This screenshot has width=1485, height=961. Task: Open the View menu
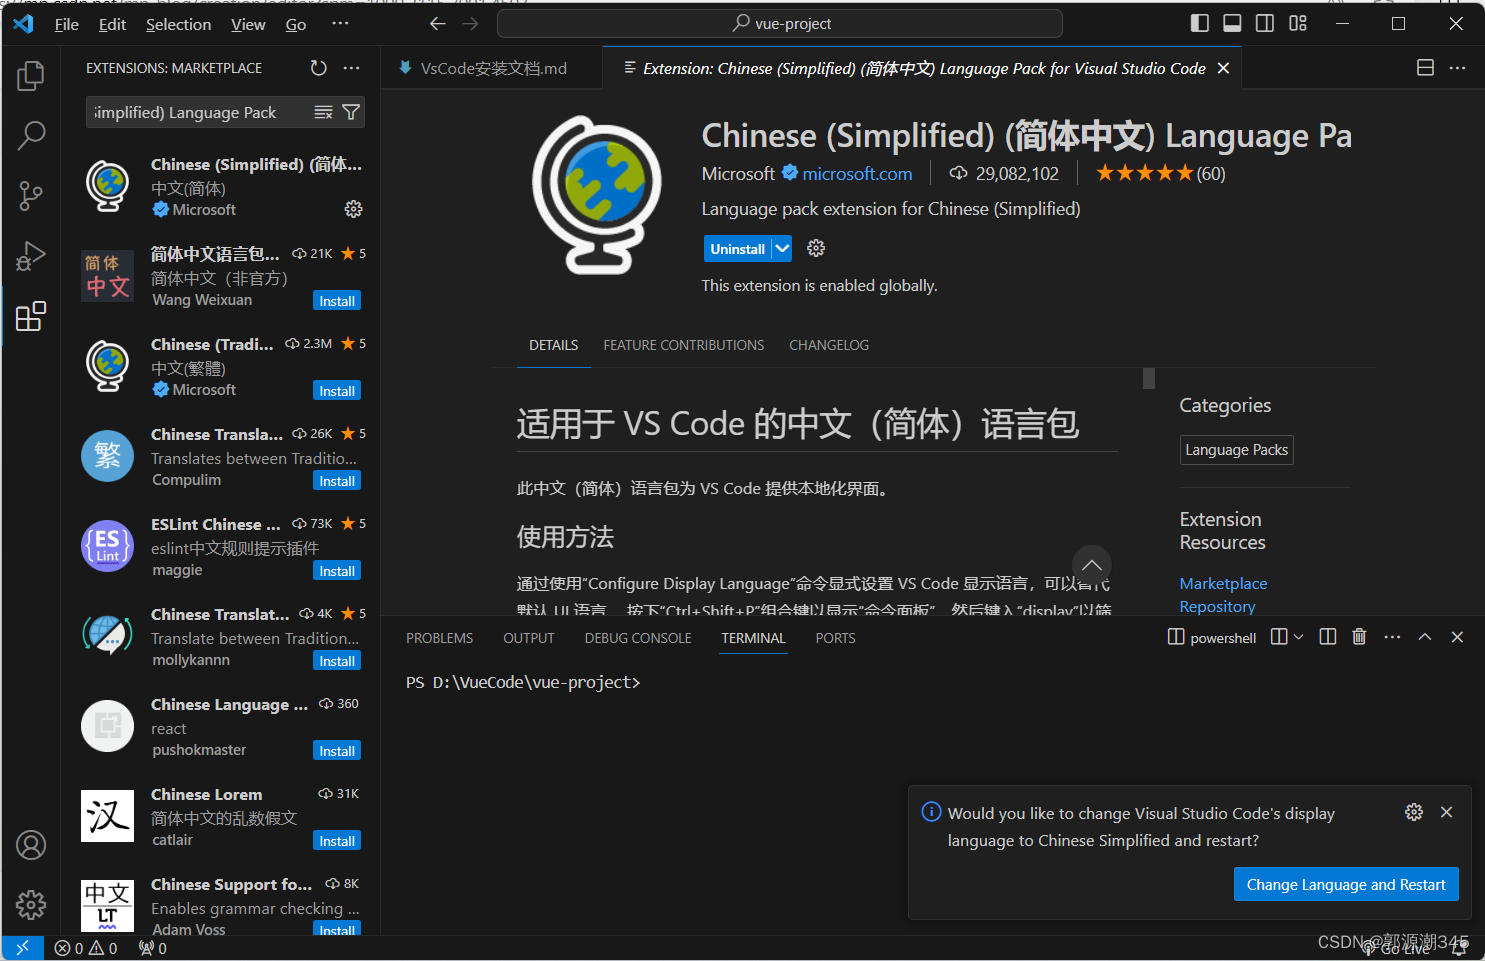(x=248, y=24)
